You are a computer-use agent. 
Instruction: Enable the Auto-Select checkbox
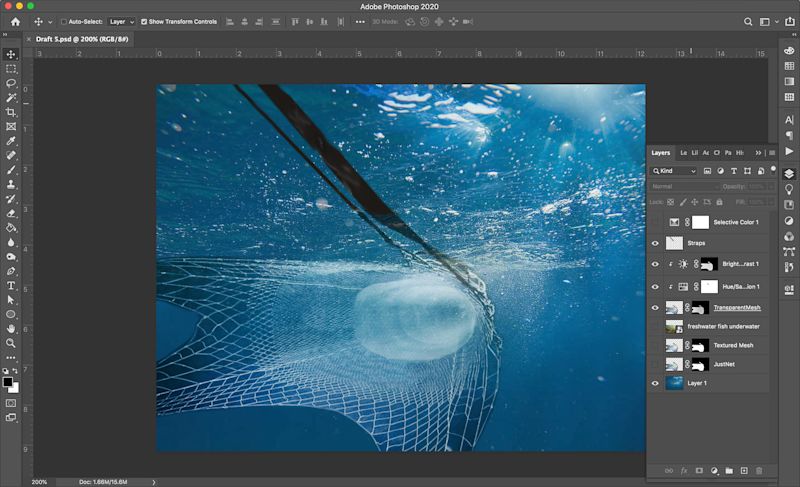(65, 21)
